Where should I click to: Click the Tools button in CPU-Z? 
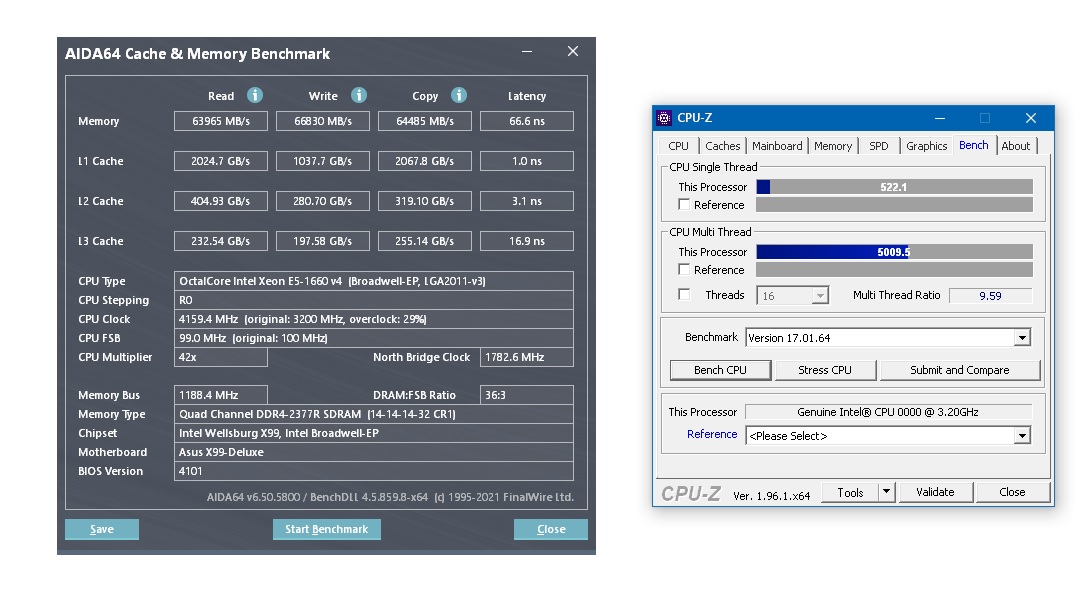850,493
